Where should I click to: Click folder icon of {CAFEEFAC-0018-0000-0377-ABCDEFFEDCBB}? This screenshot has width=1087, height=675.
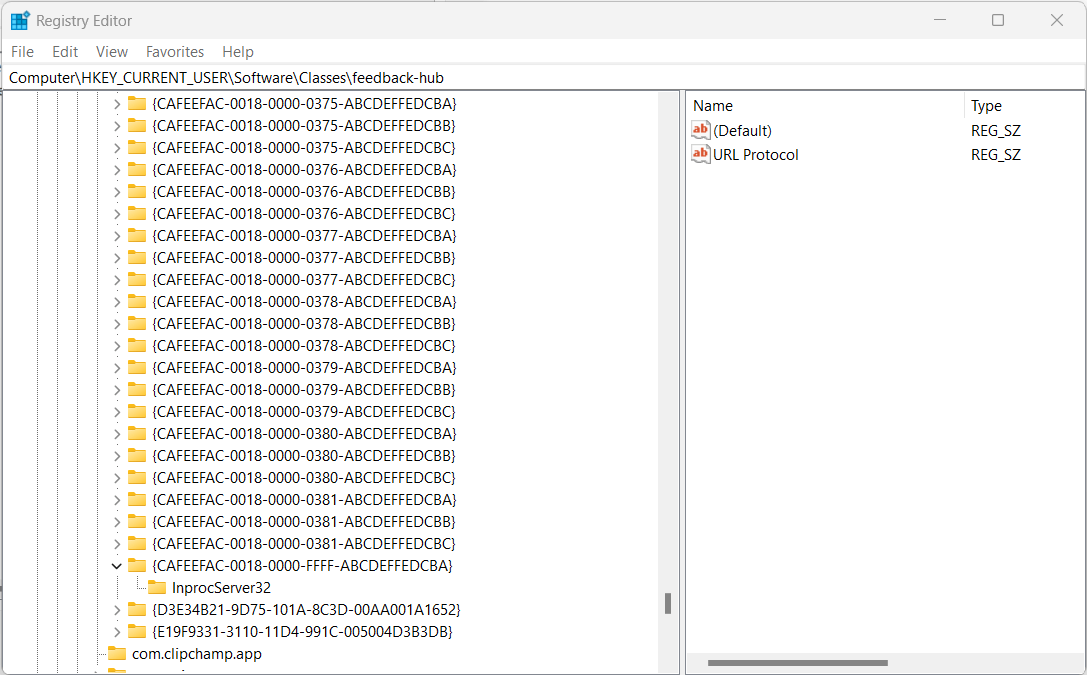[x=137, y=258]
